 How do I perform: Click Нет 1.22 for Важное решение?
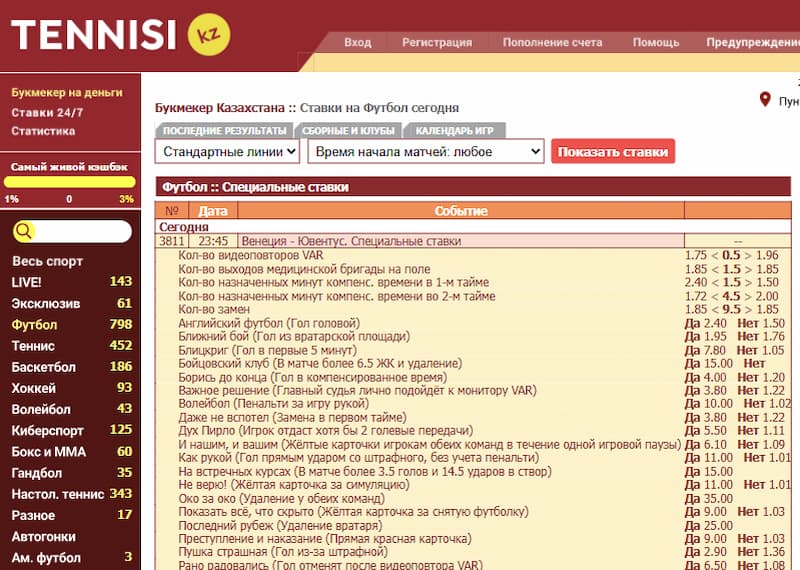pos(761,390)
